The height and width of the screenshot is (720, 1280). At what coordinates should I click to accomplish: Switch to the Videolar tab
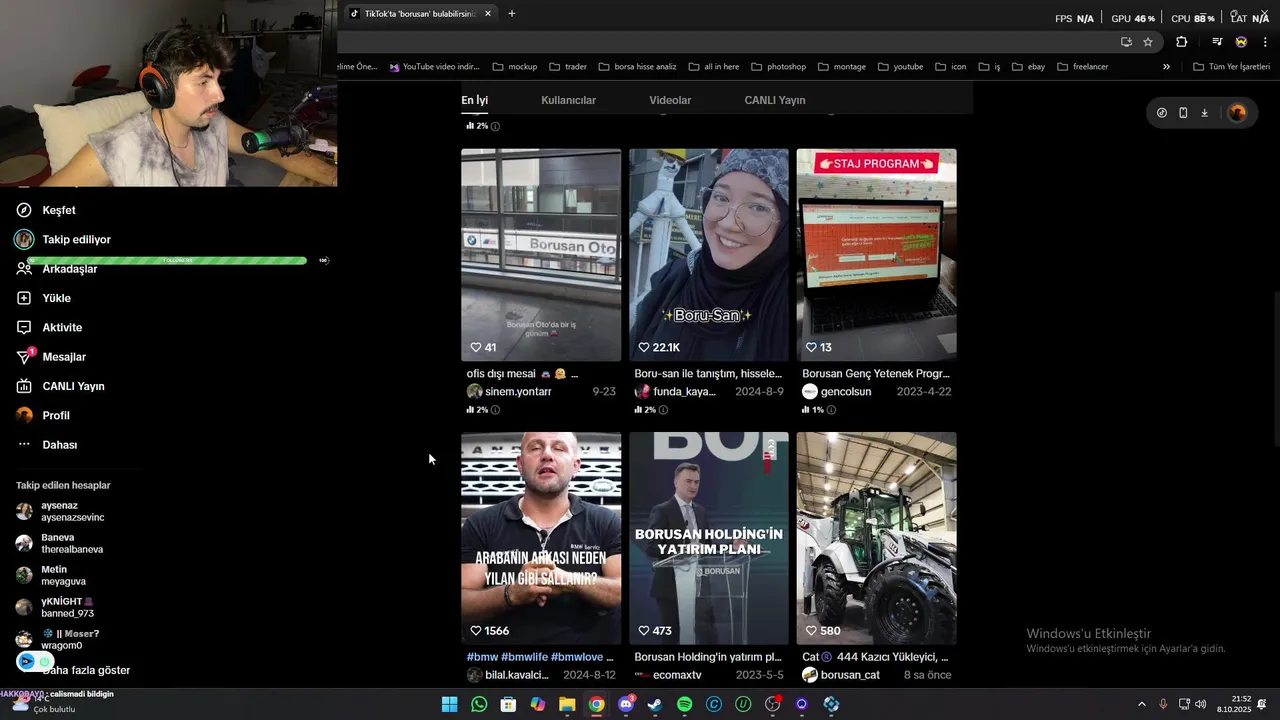click(x=670, y=100)
